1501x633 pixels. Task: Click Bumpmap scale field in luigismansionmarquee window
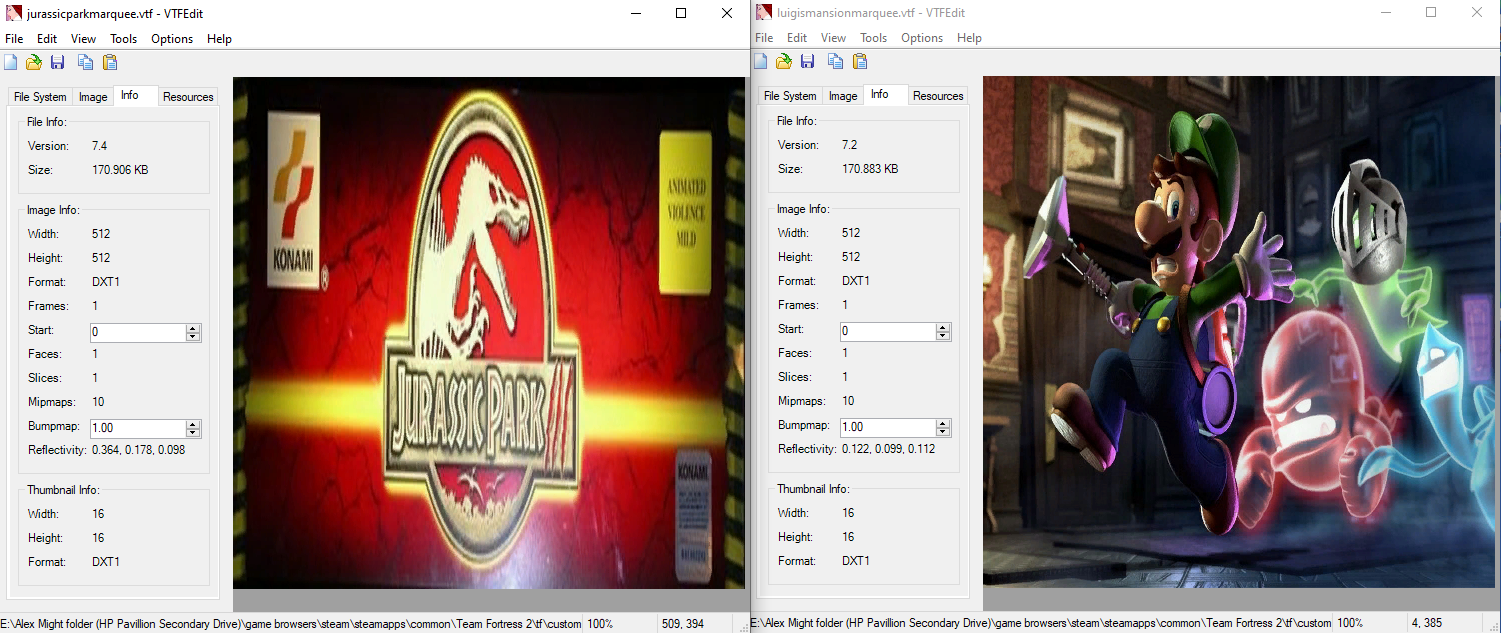[887, 427]
